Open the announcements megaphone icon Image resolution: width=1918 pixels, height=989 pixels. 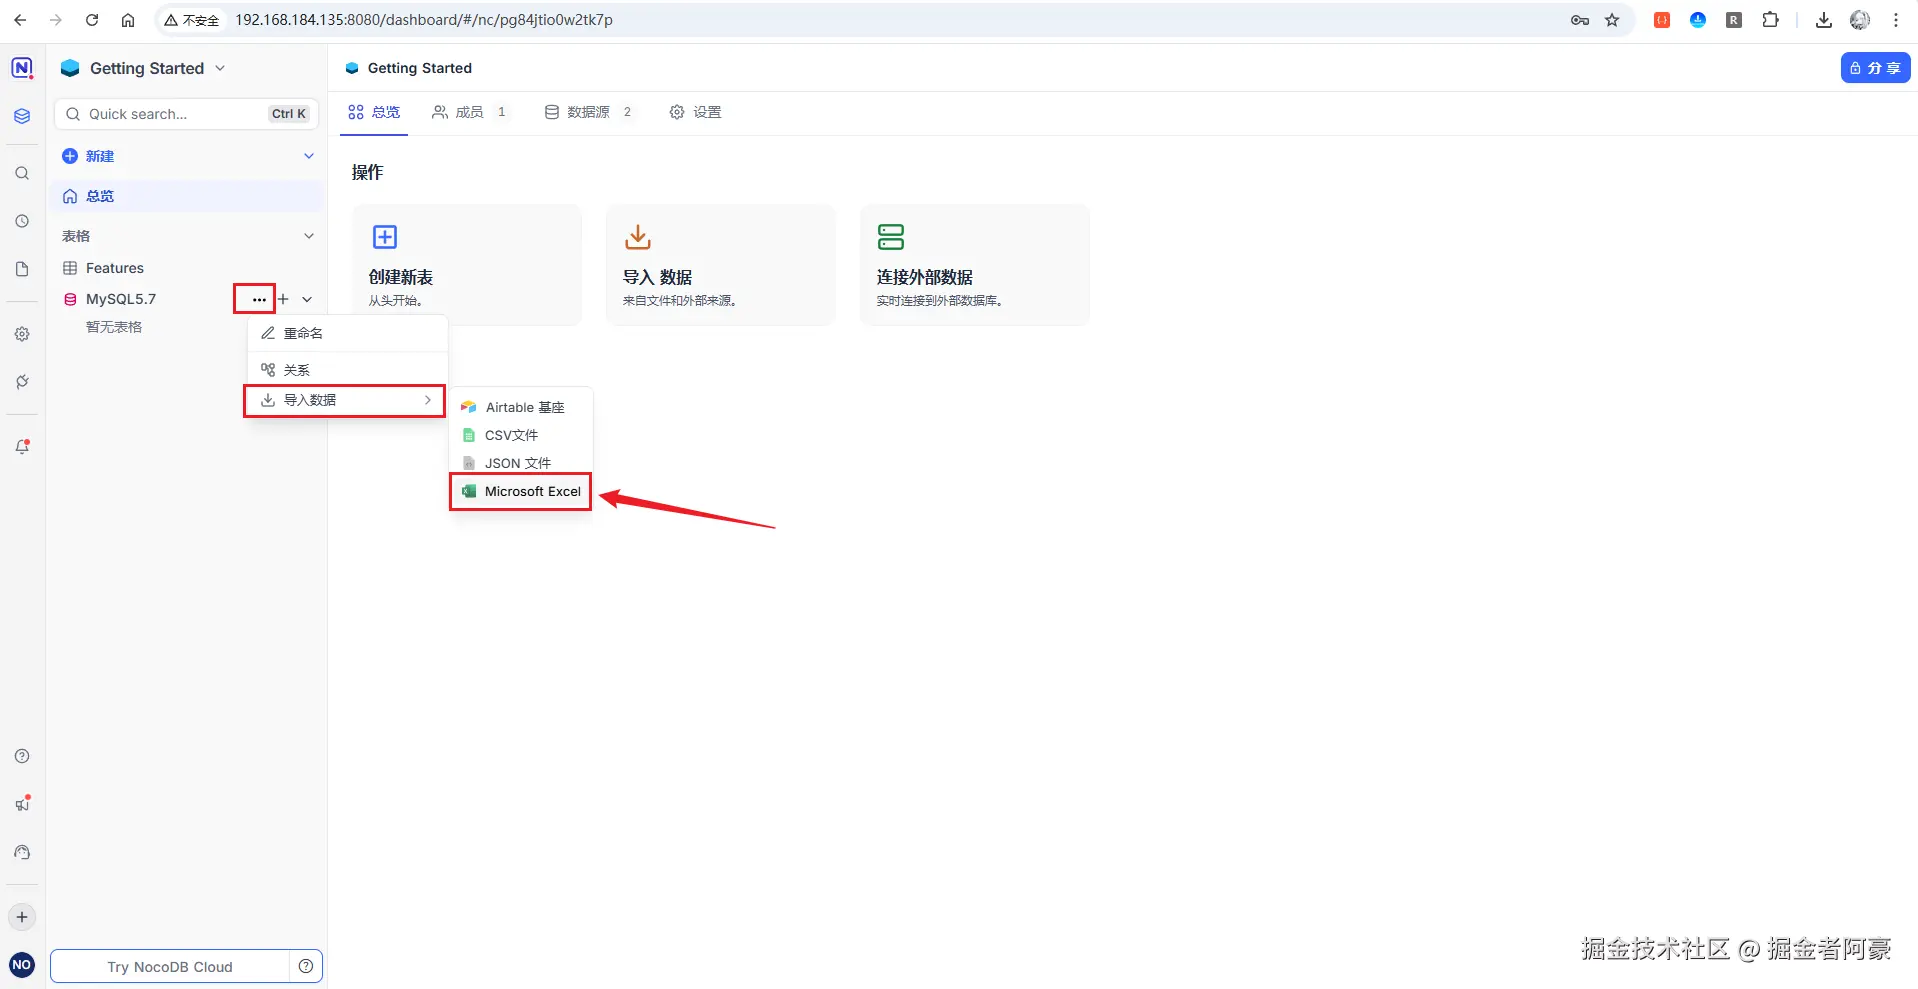(x=22, y=804)
